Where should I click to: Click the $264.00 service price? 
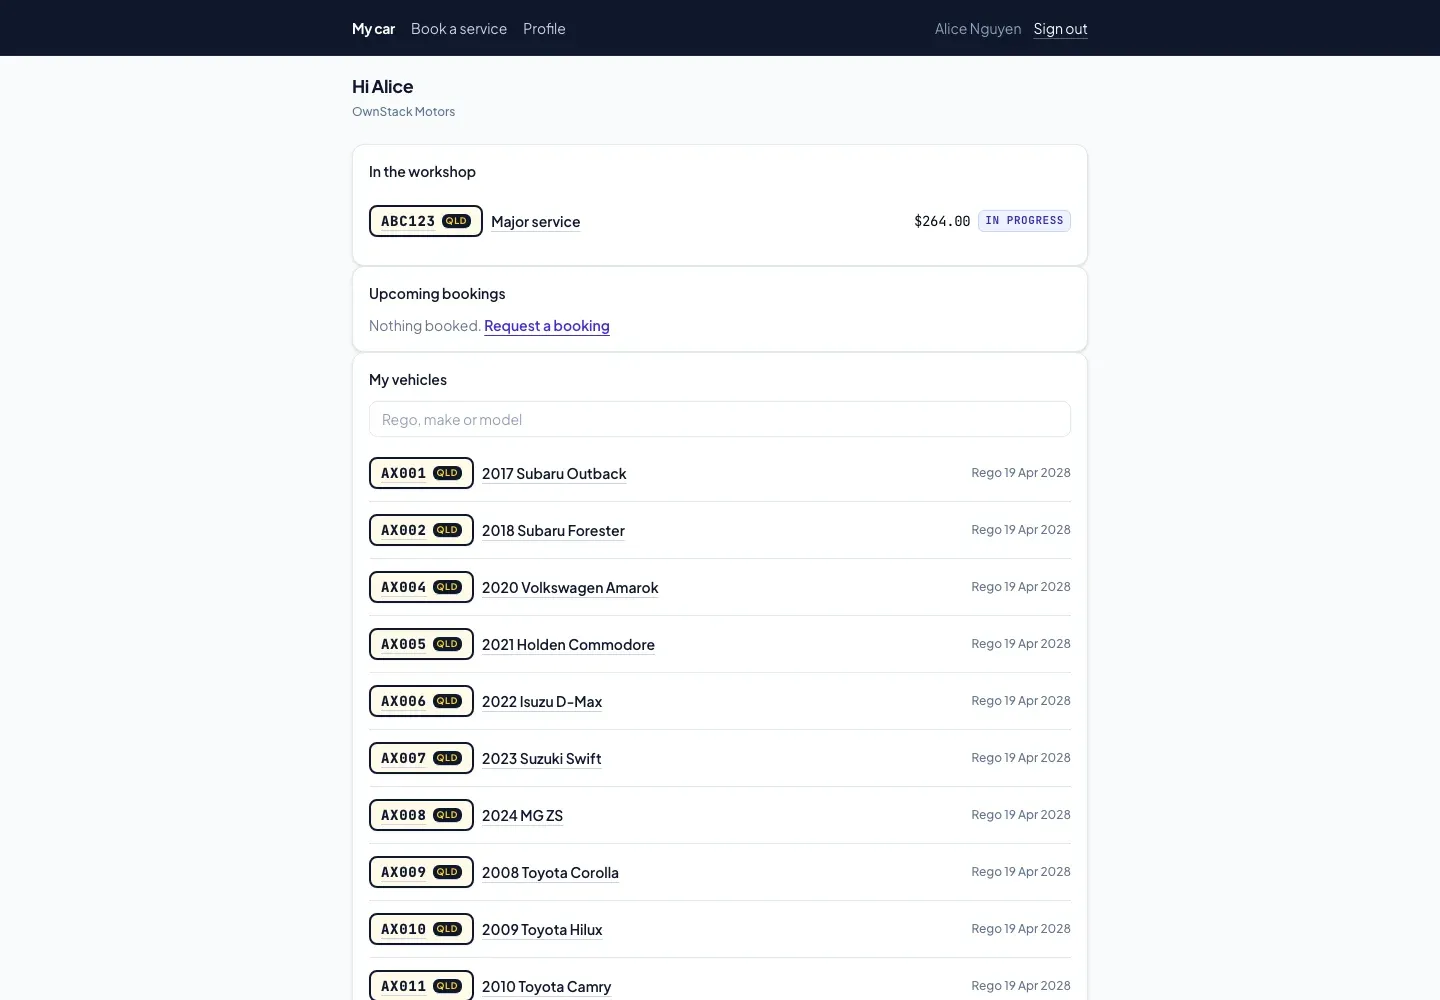[x=942, y=221]
